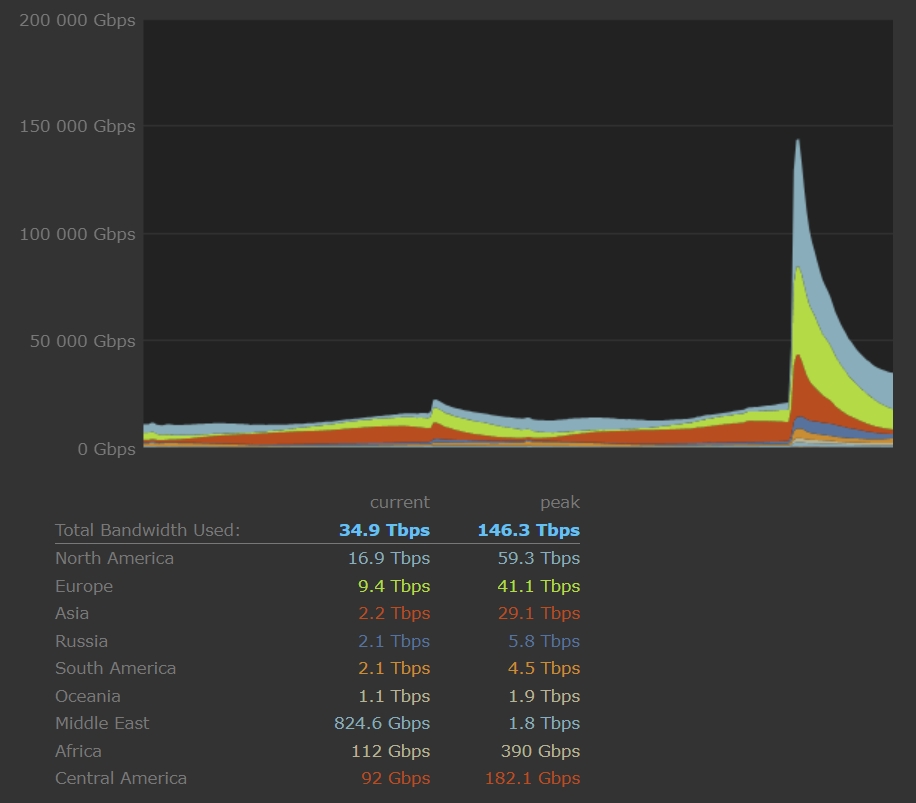
Task: Select the Oceania region label
Action: point(87,696)
